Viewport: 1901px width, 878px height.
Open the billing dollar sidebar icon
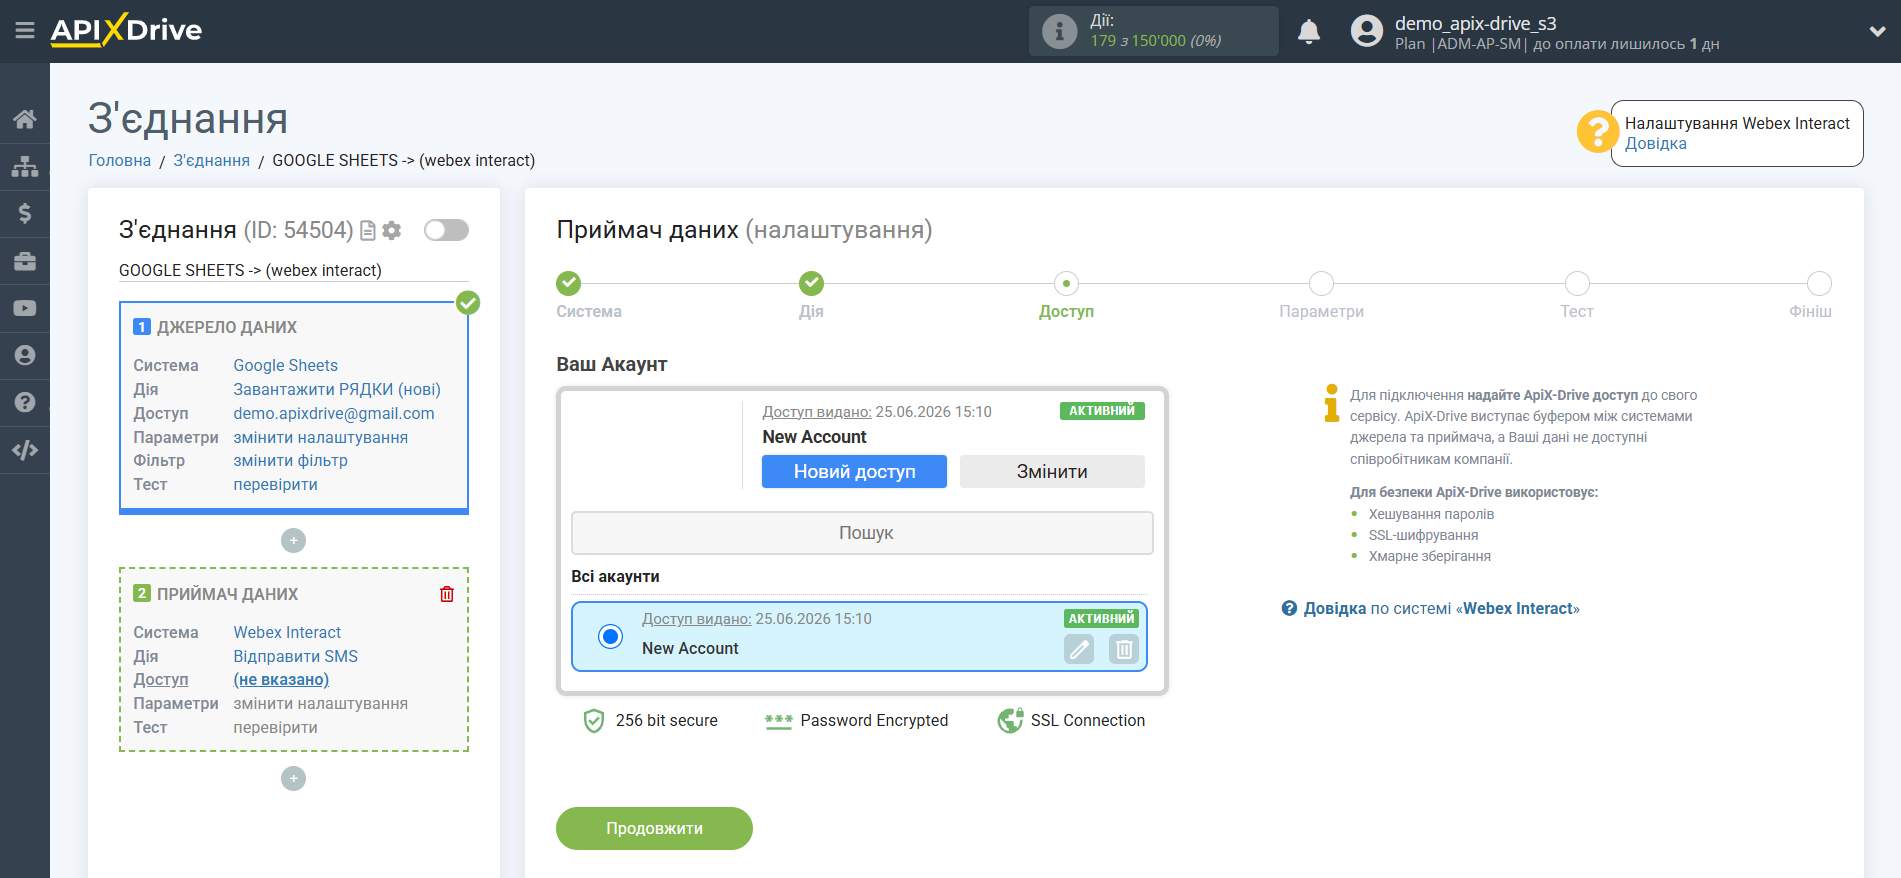[25, 213]
